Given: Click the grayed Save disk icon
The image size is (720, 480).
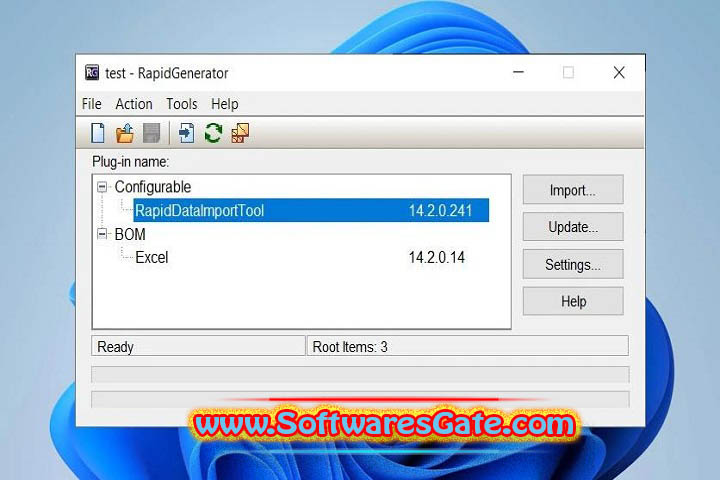Looking at the screenshot, I should [152, 133].
